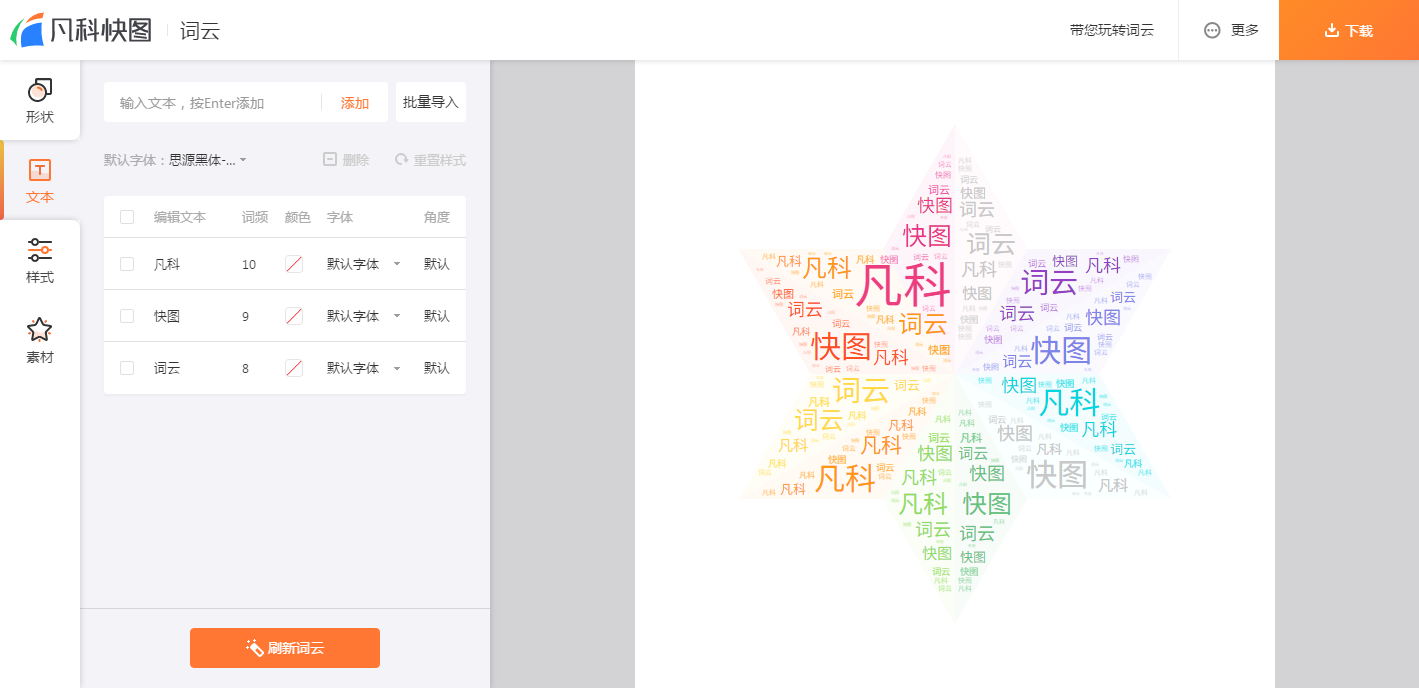Click frequency value 9 for 快图
Image resolution: width=1419 pixels, height=688 pixels.
tap(246, 316)
